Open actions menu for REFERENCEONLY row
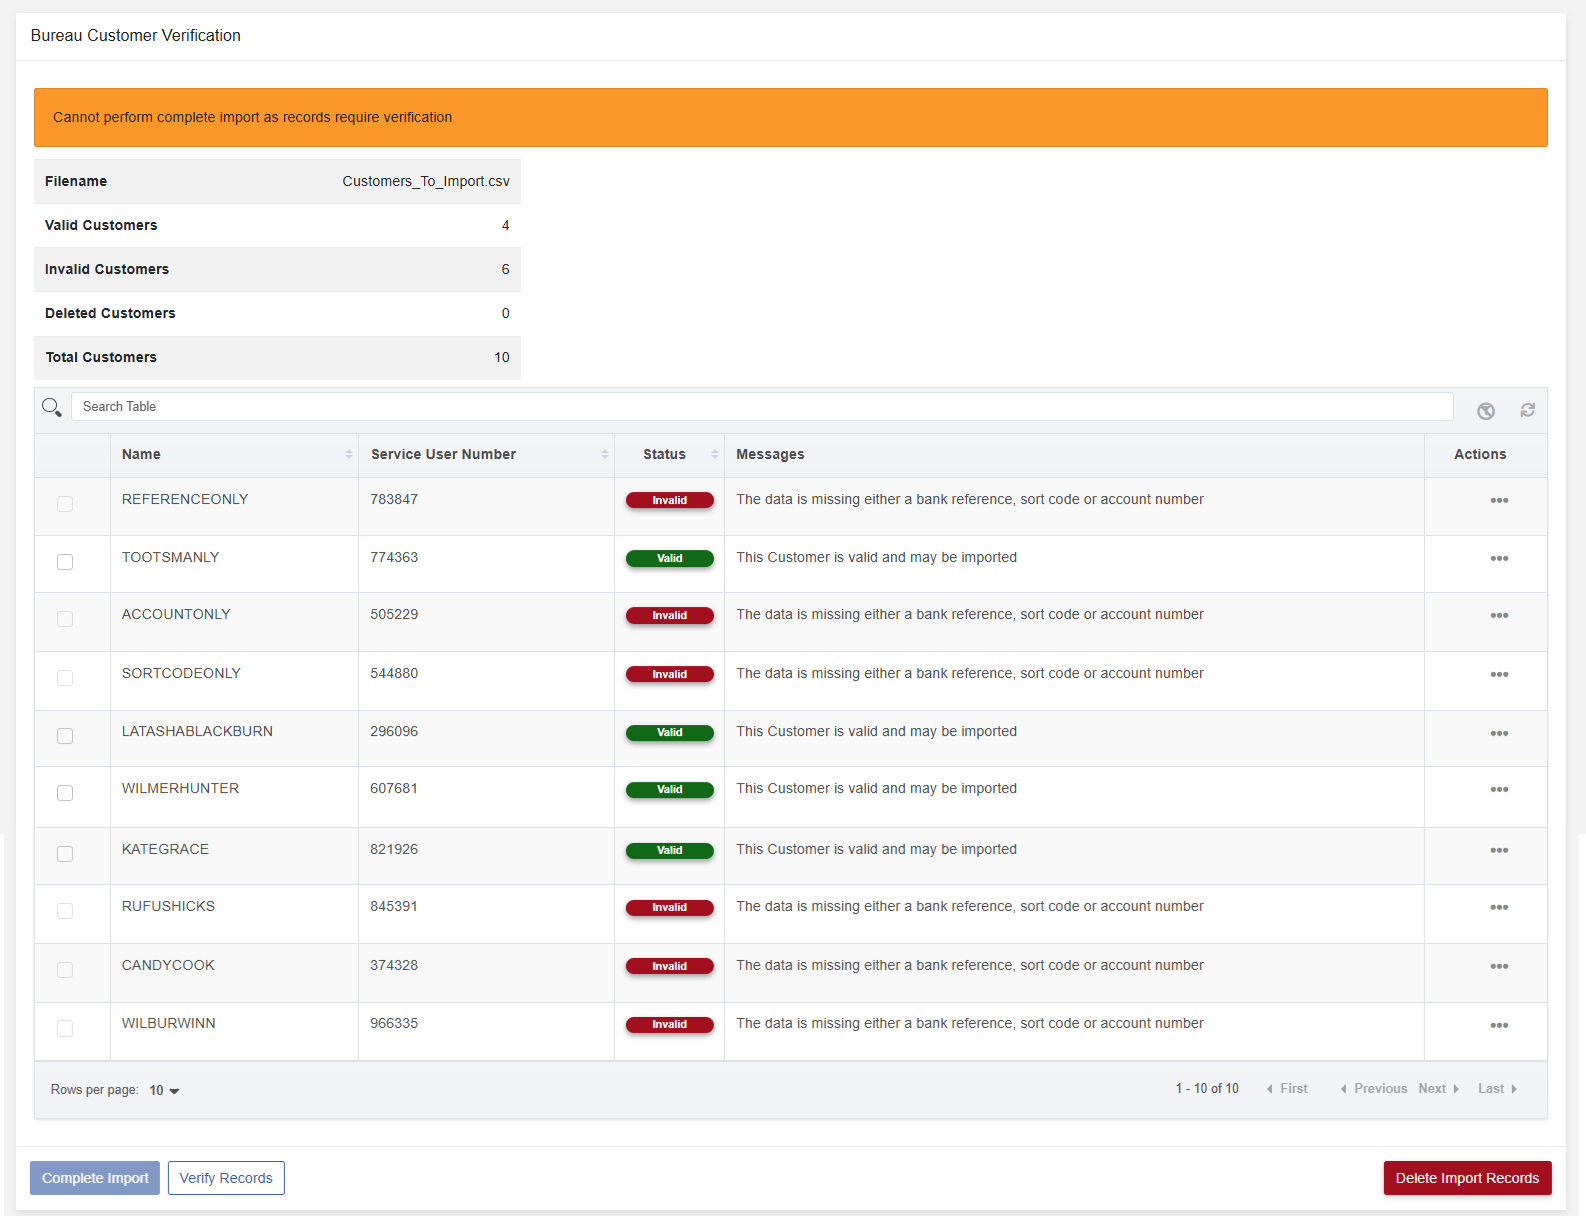The height and width of the screenshot is (1216, 1586). click(x=1499, y=500)
